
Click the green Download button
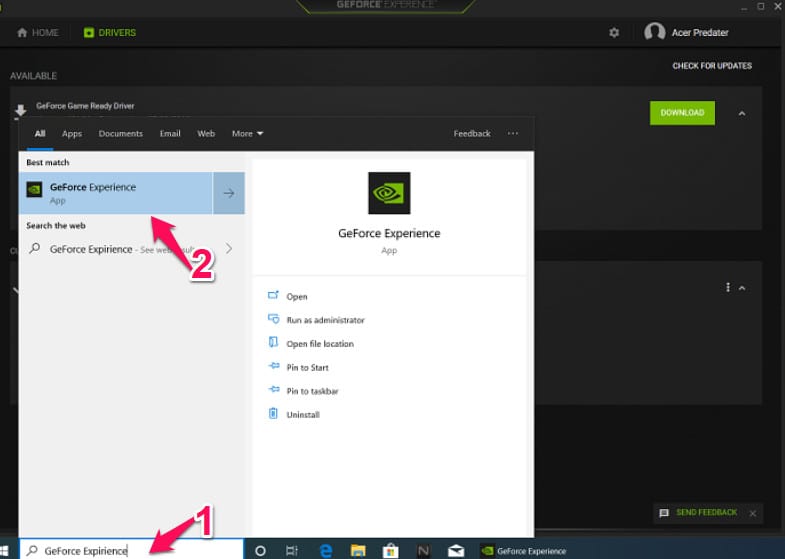coord(682,113)
